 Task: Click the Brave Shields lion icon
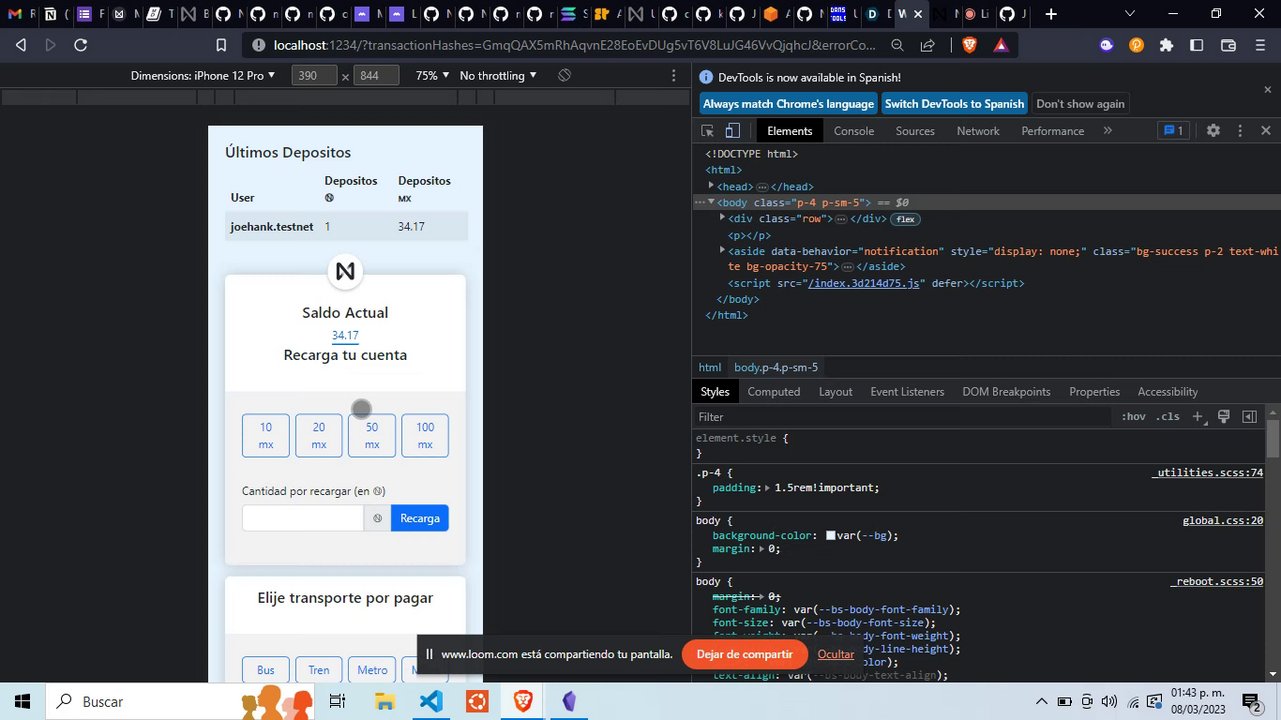969,45
